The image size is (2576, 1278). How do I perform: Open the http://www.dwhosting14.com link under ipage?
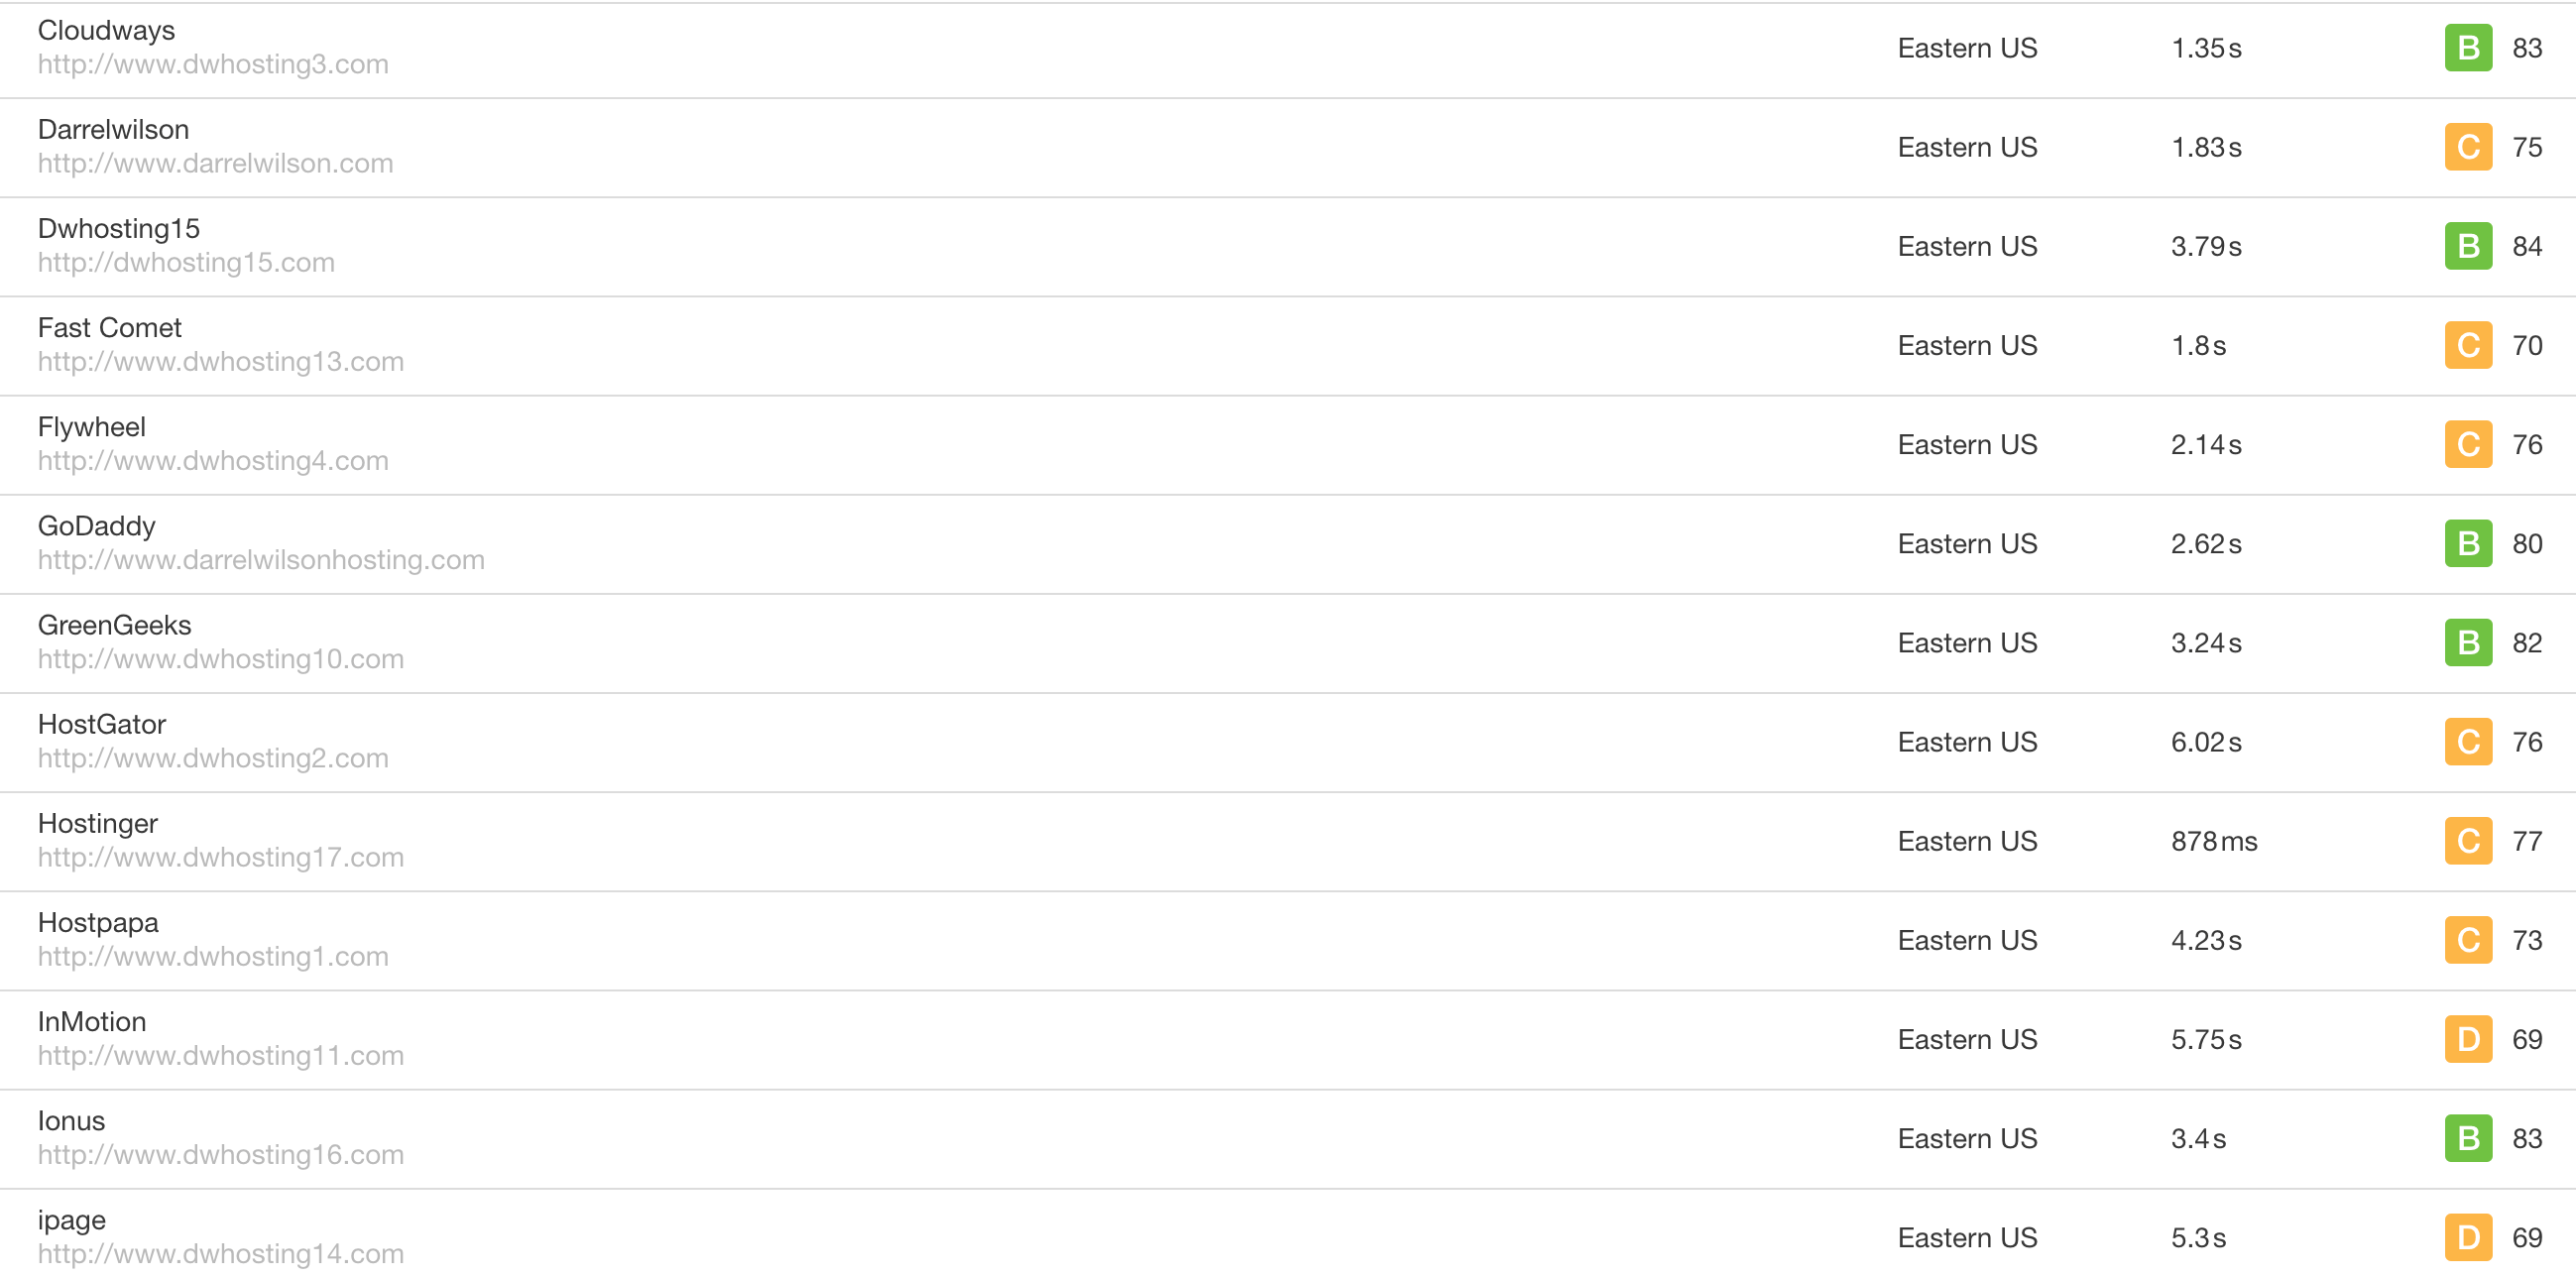pos(221,1254)
